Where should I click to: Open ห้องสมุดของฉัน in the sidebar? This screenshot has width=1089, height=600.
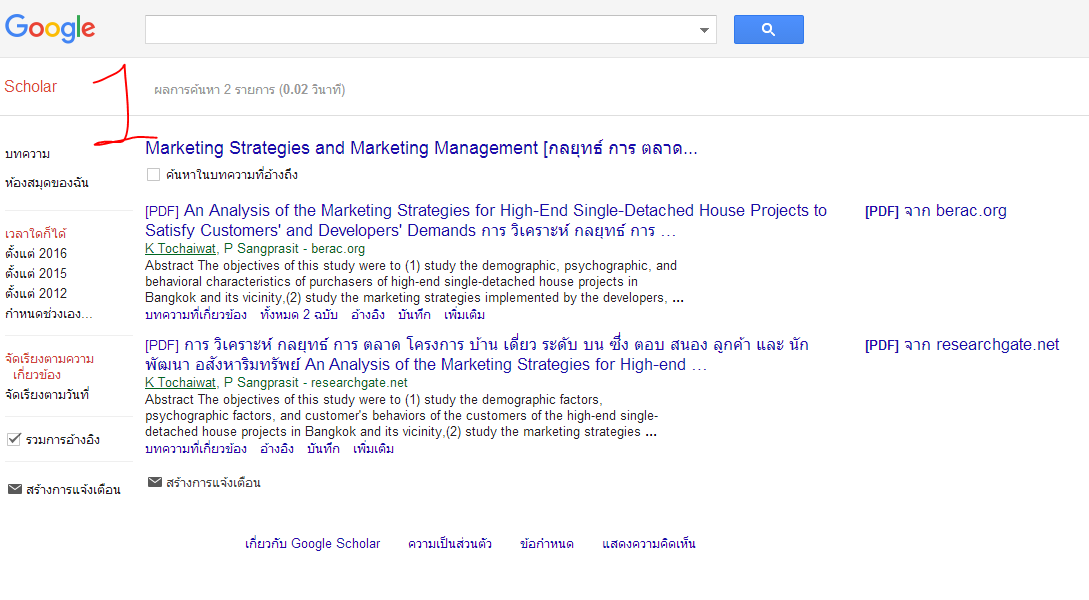(47, 183)
